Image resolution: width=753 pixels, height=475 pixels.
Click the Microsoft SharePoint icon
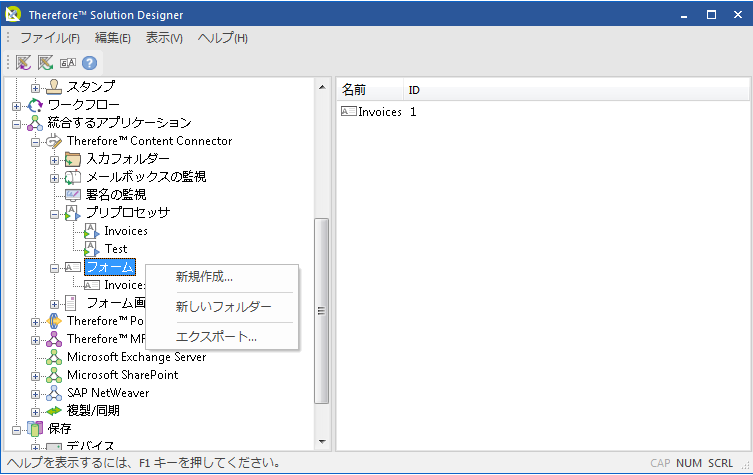point(54,375)
